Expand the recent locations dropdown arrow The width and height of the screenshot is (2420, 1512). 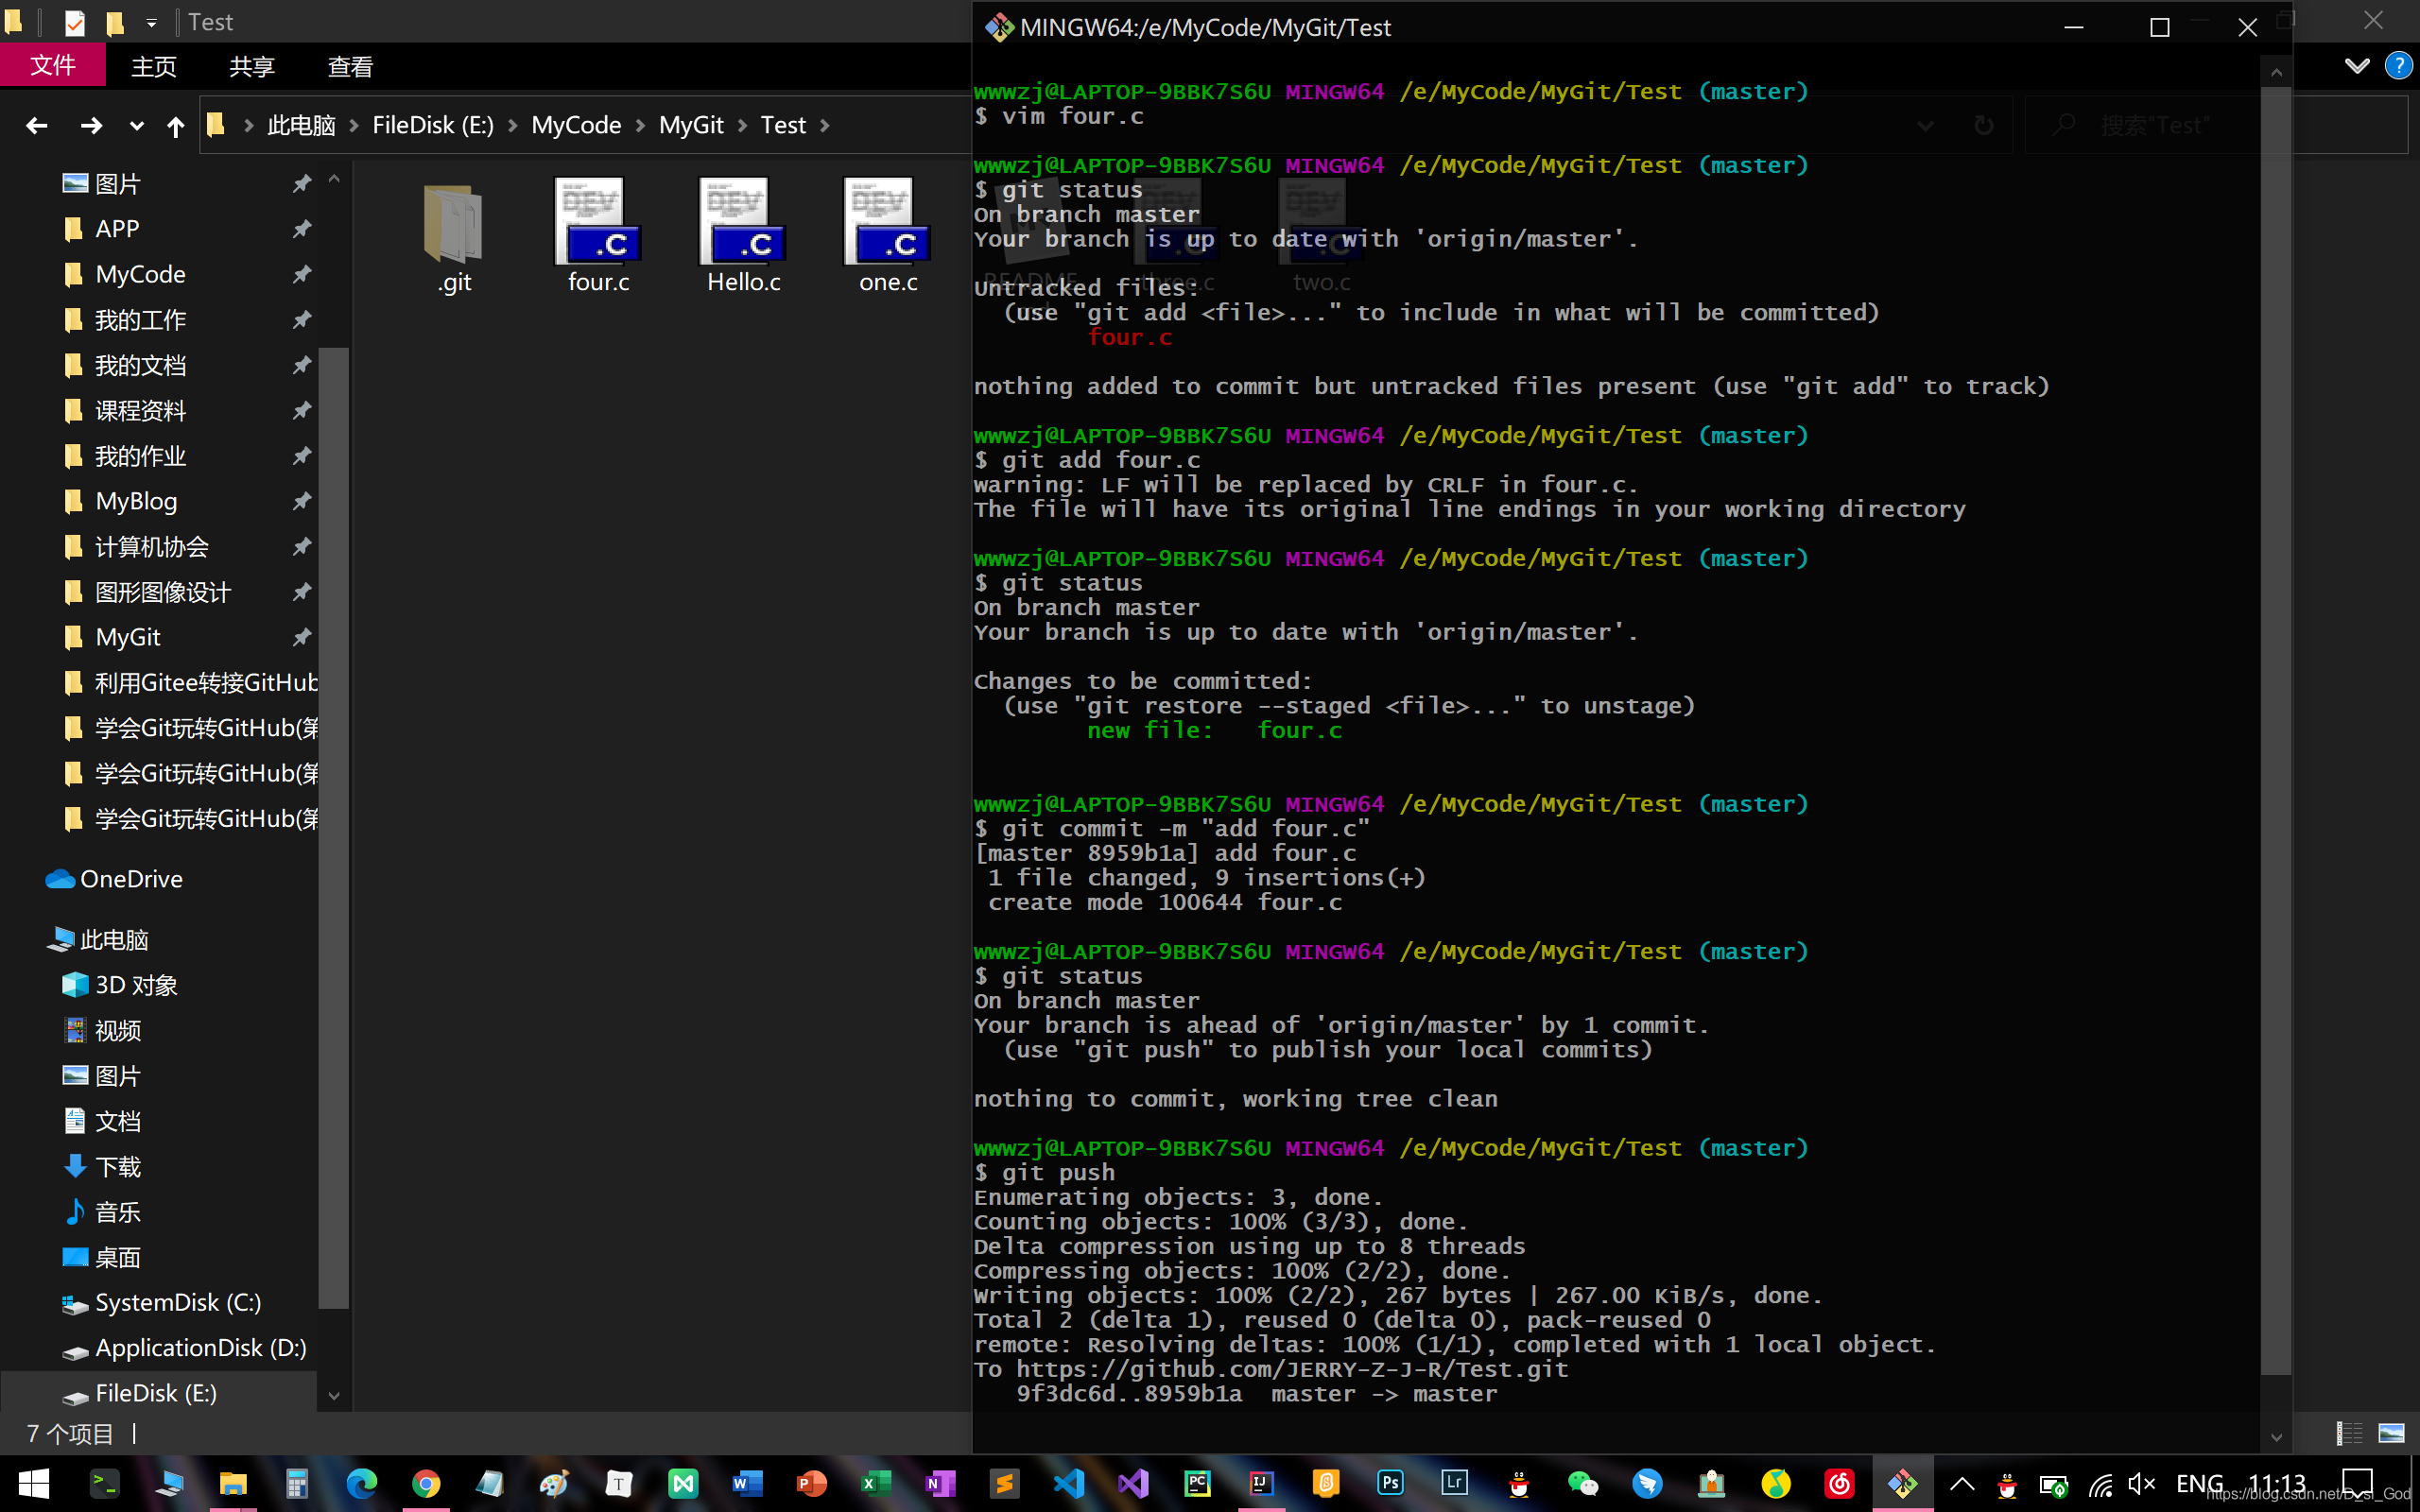point(137,126)
